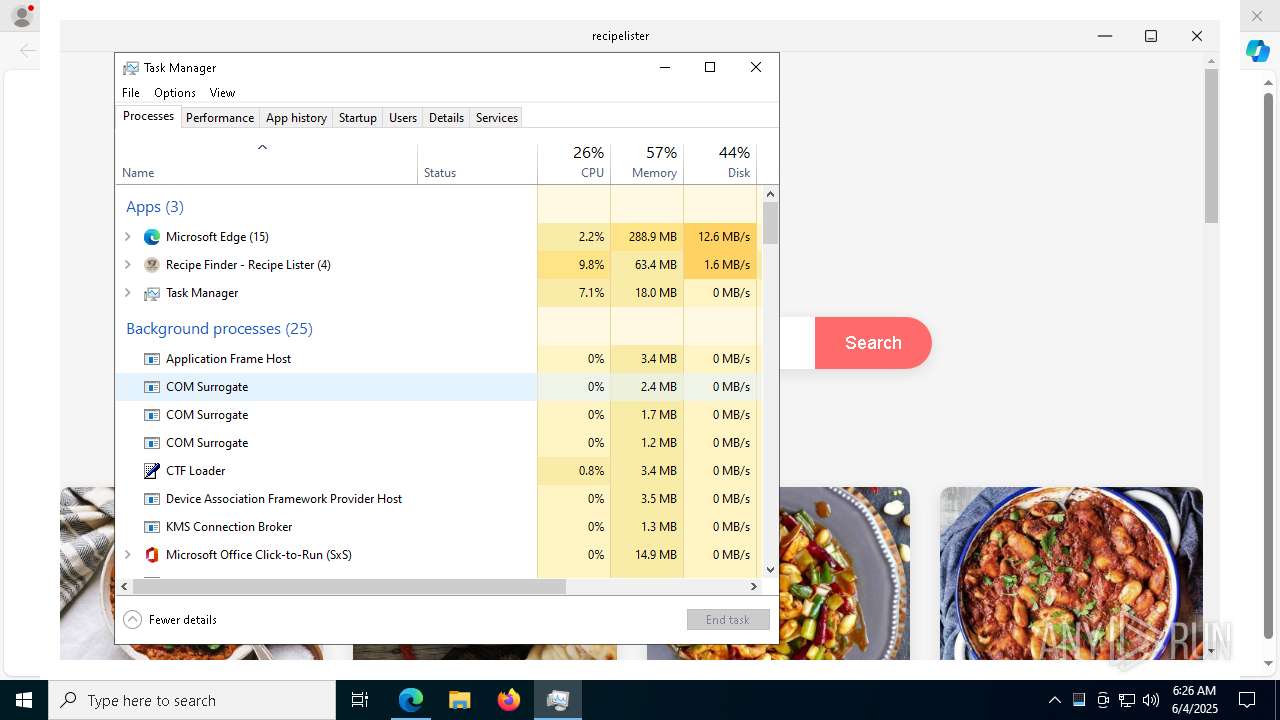The width and height of the screenshot is (1280, 720).
Task: Expand Microsoft Office Click-to-Run group
Action: pyautogui.click(x=127, y=555)
